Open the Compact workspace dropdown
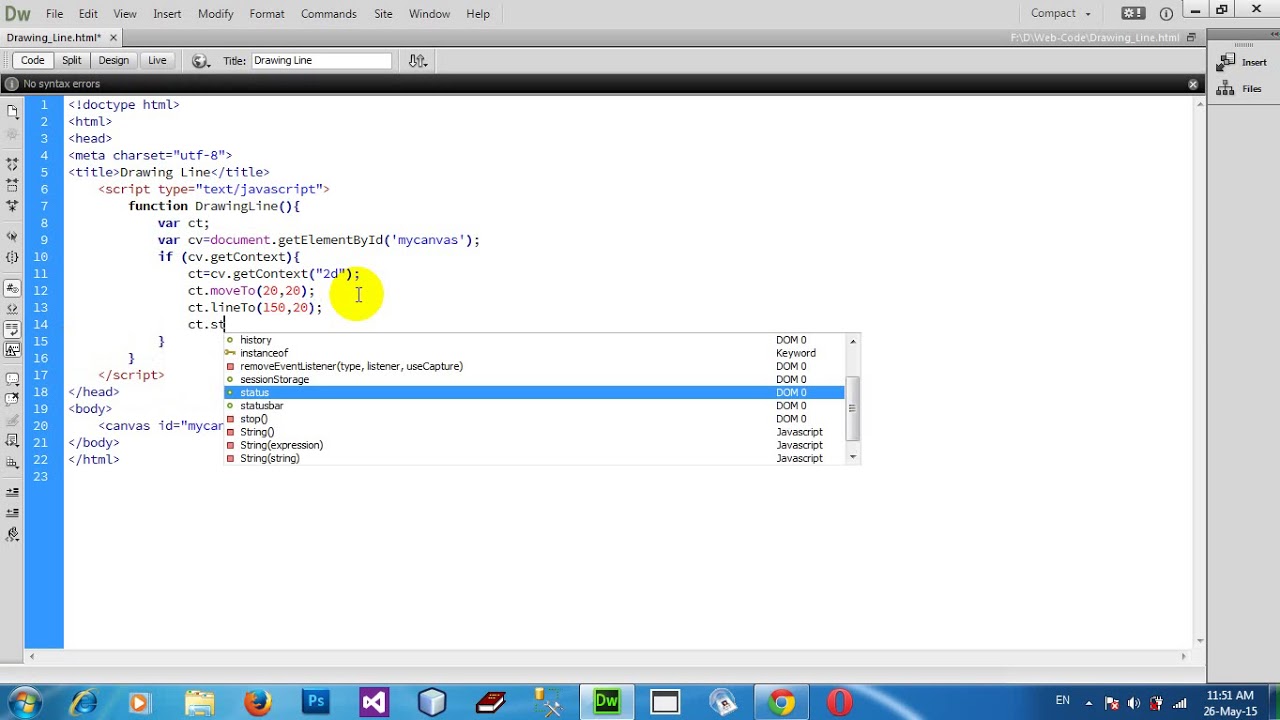This screenshot has width=1280, height=720. [1060, 13]
